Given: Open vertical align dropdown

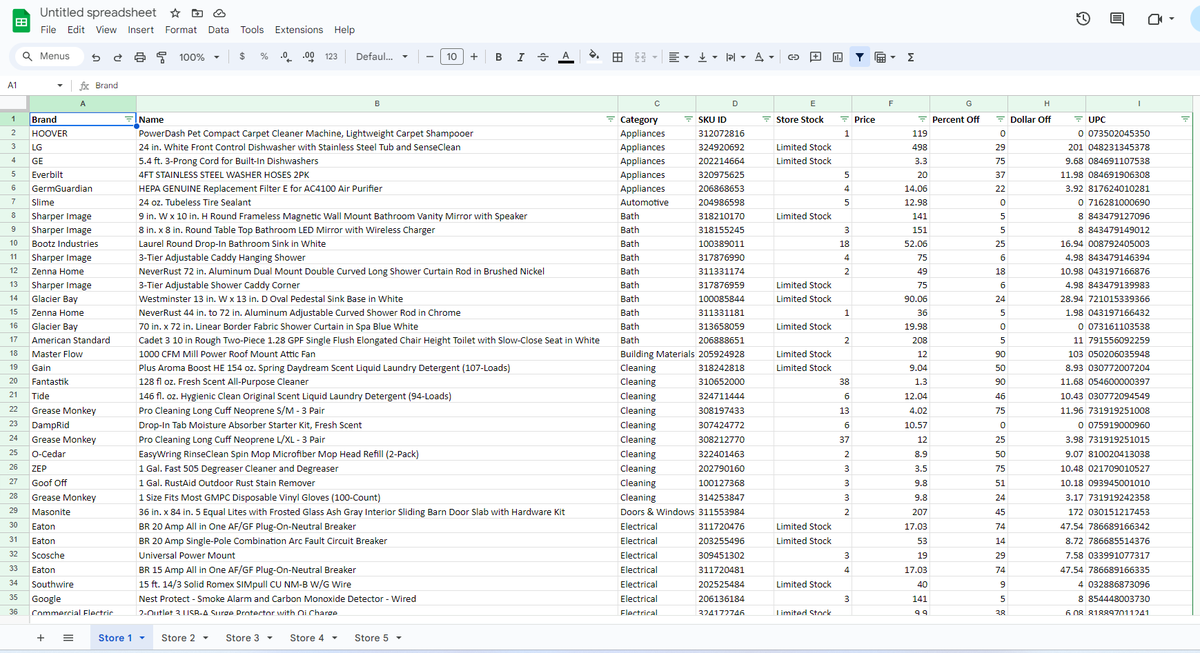Looking at the screenshot, I should click(707, 57).
